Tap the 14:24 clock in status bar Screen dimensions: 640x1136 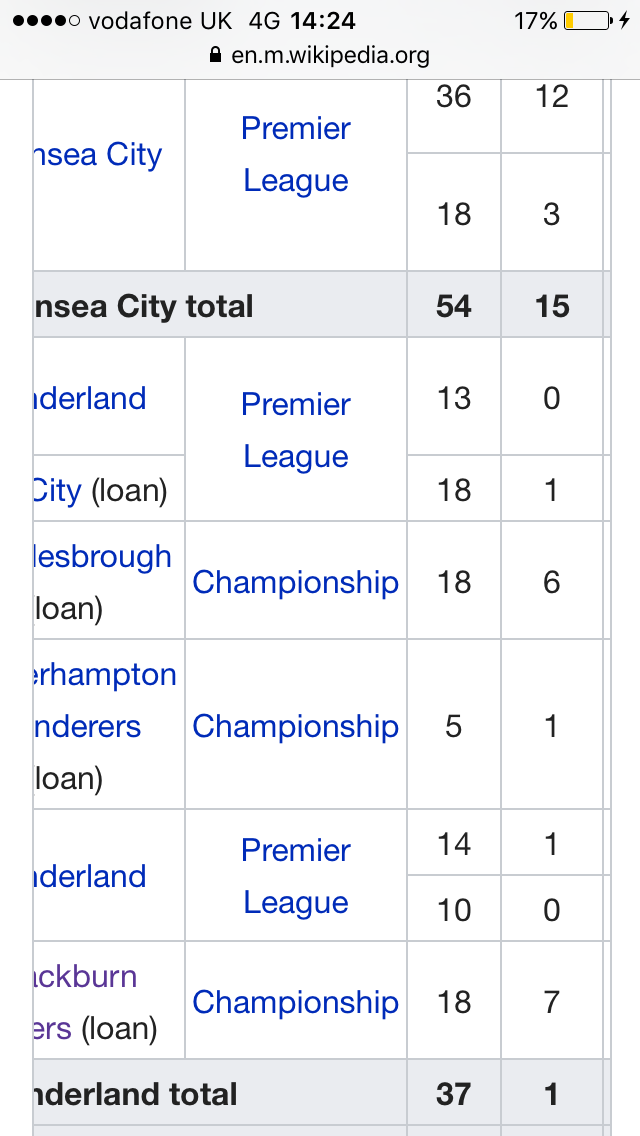323,21
